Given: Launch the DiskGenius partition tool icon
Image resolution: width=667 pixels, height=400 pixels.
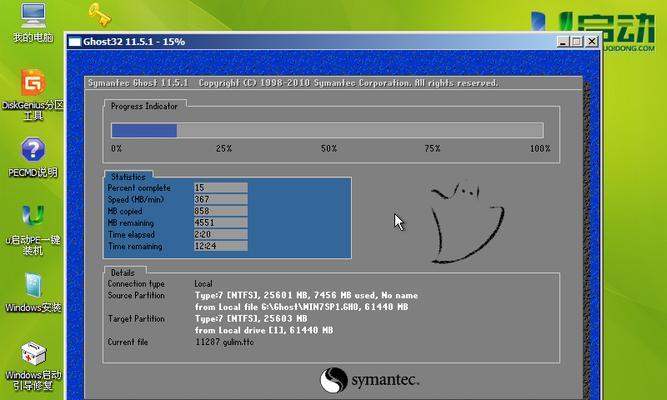Looking at the screenshot, I should (33, 94).
